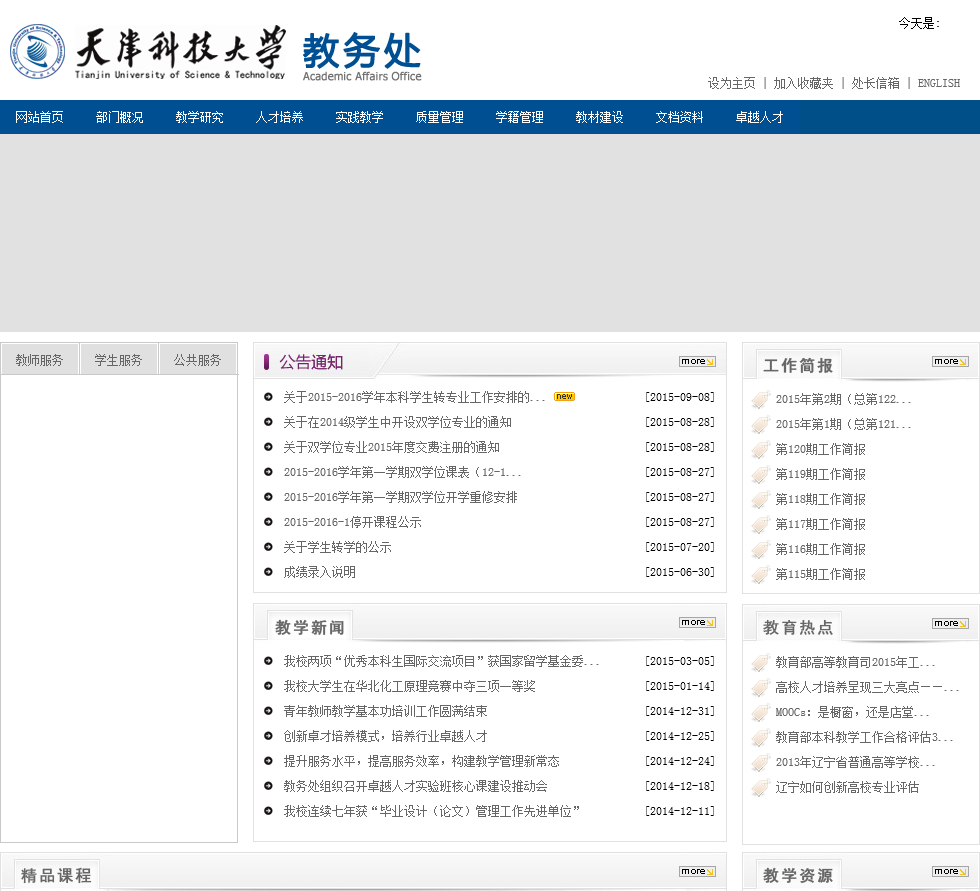Click the 'new' badge on first notice
Image resolution: width=980 pixels, height=891 pixels.
click(564, 397)
